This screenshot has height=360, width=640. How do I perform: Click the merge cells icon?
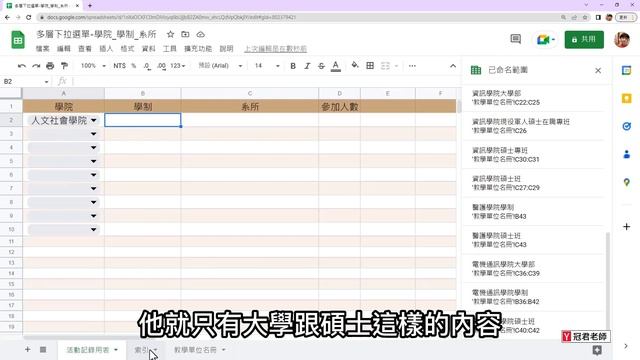(x=385, y=66)
